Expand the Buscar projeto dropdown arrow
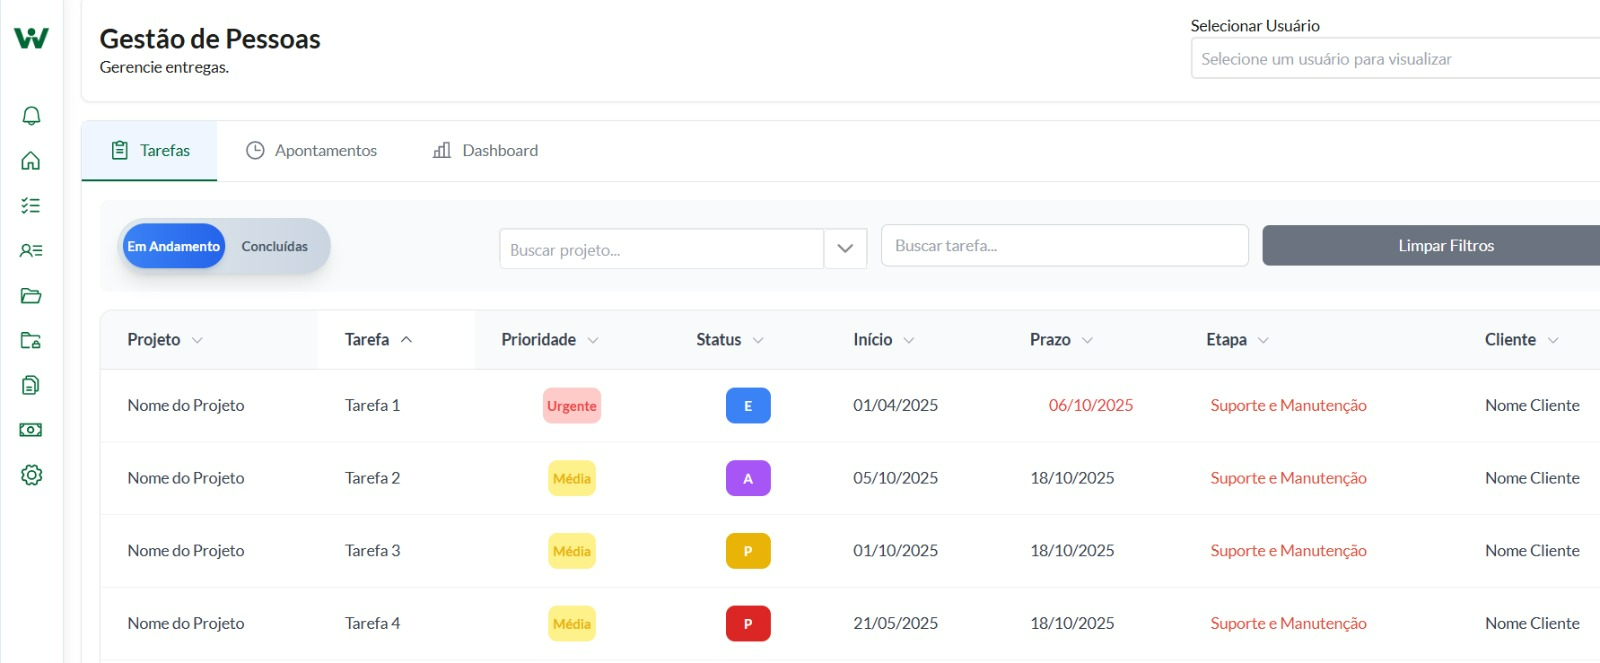 point(845,249)
